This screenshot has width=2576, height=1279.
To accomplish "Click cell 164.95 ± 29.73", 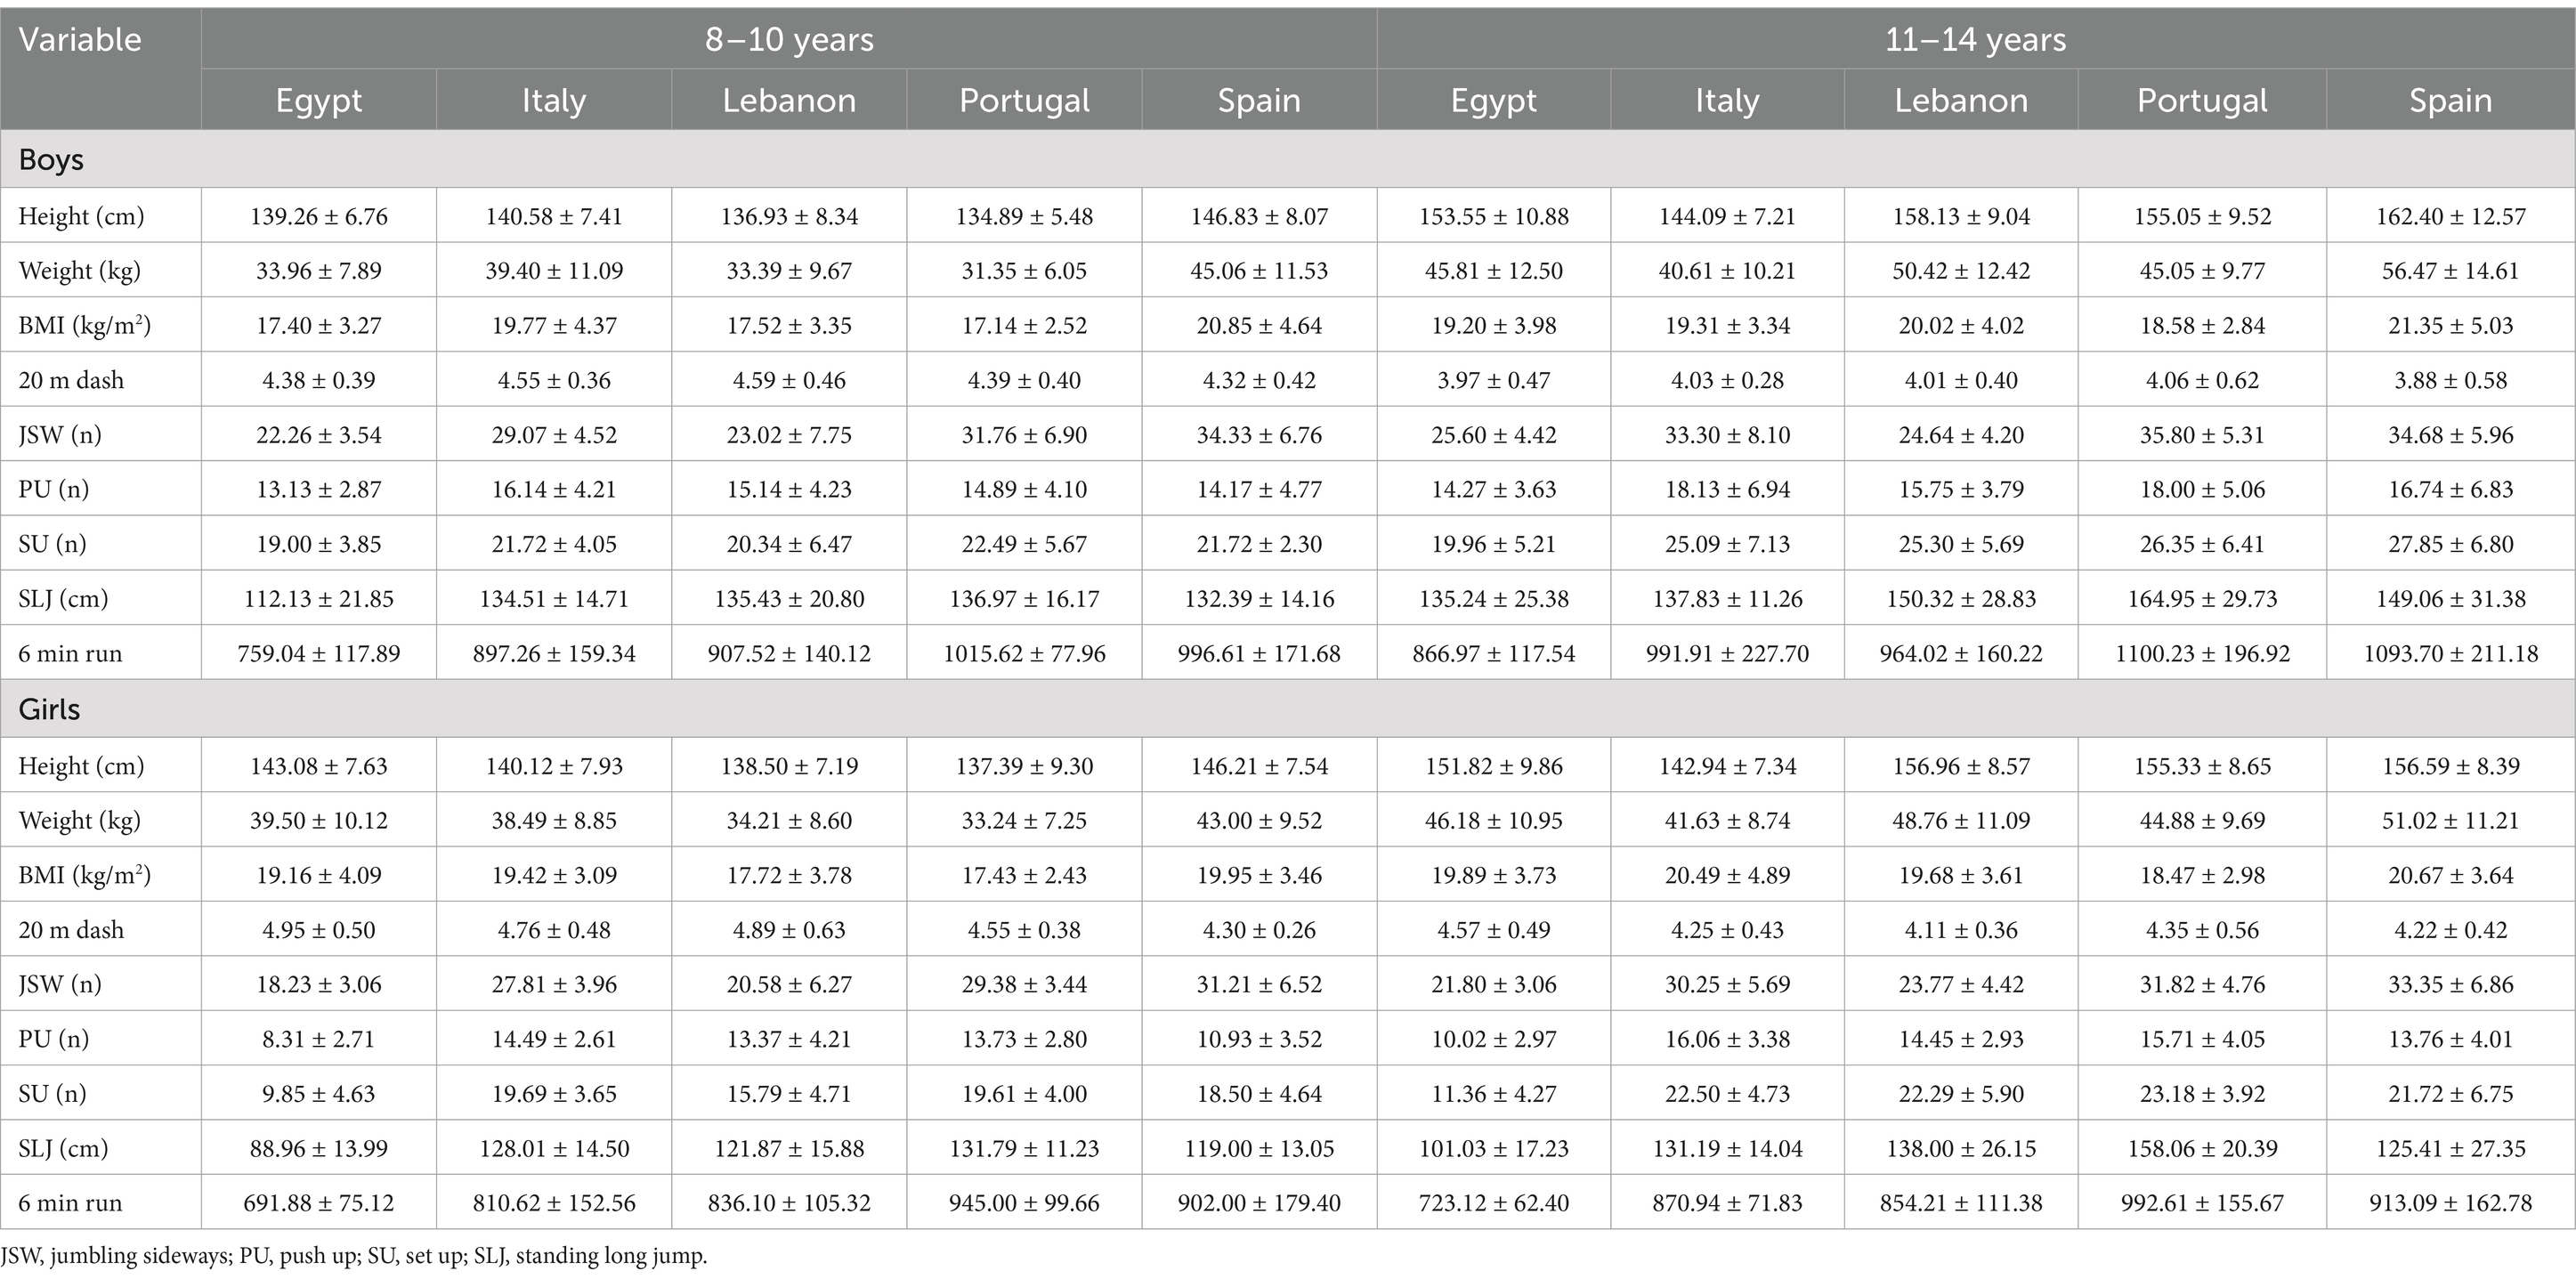I will (2202, 598).
